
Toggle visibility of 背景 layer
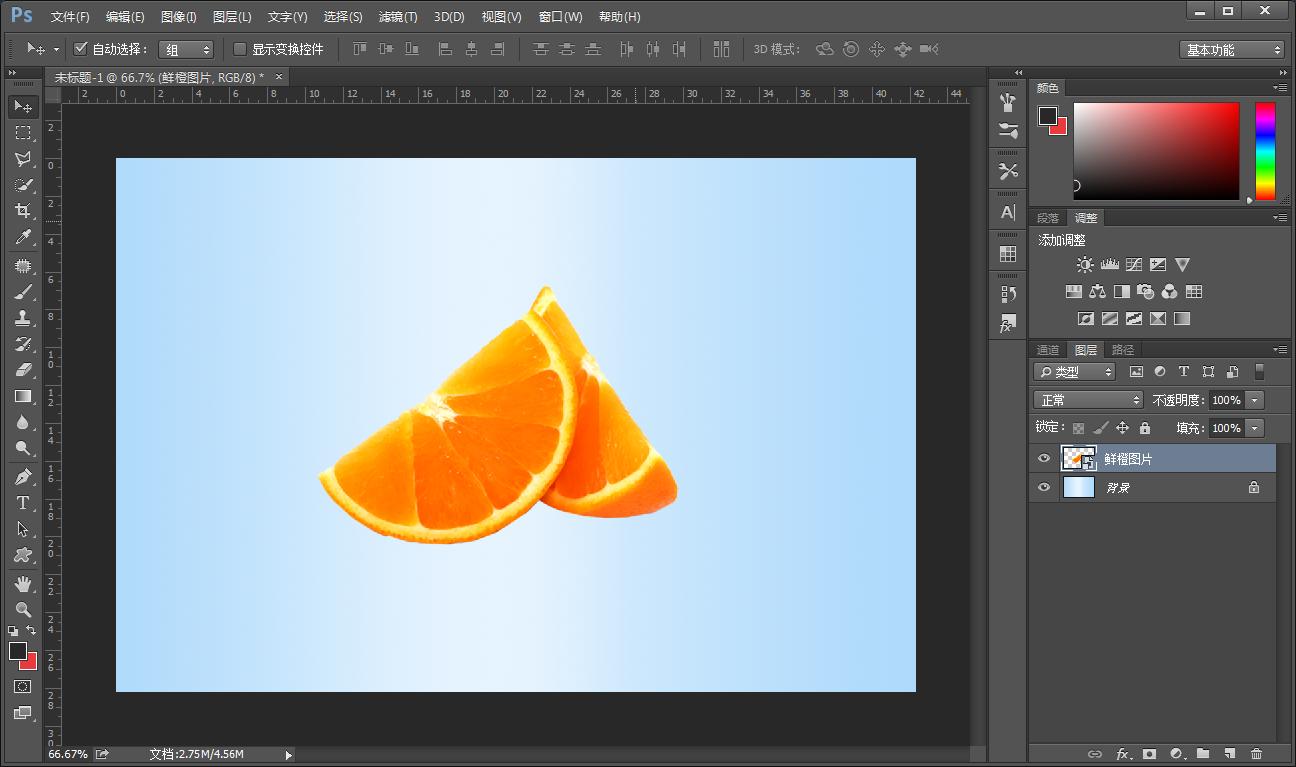pos(1044,487)
